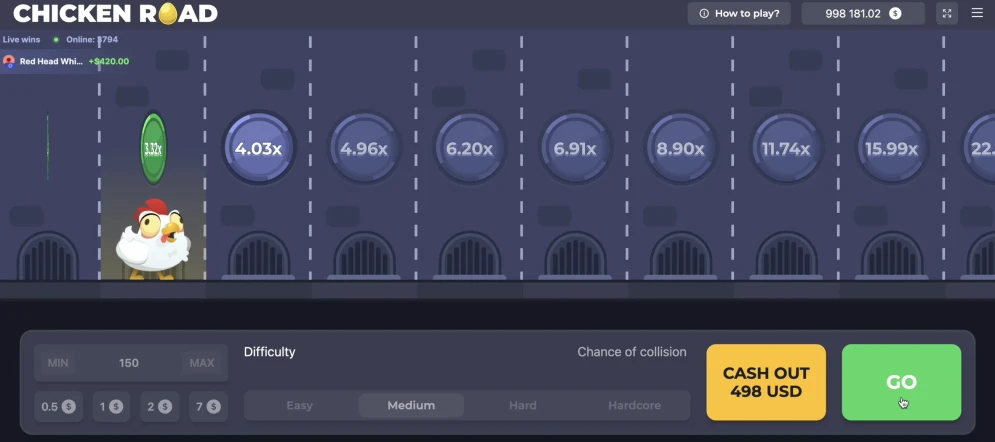Open the hamburger menu
Screen dimensions: 995x442
click(977, 13)
